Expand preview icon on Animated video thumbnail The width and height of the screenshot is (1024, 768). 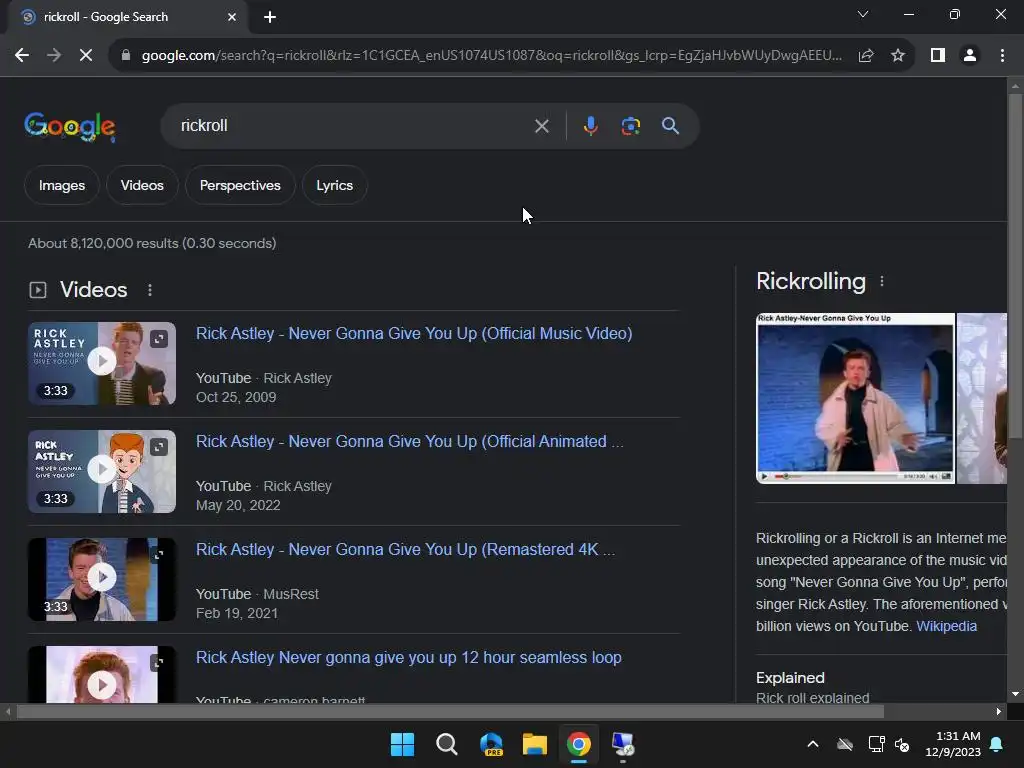159,447
